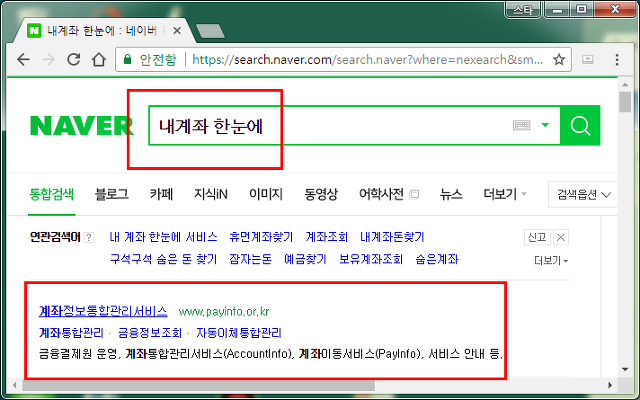Click the NAVER logo

[x=82, y=125]
